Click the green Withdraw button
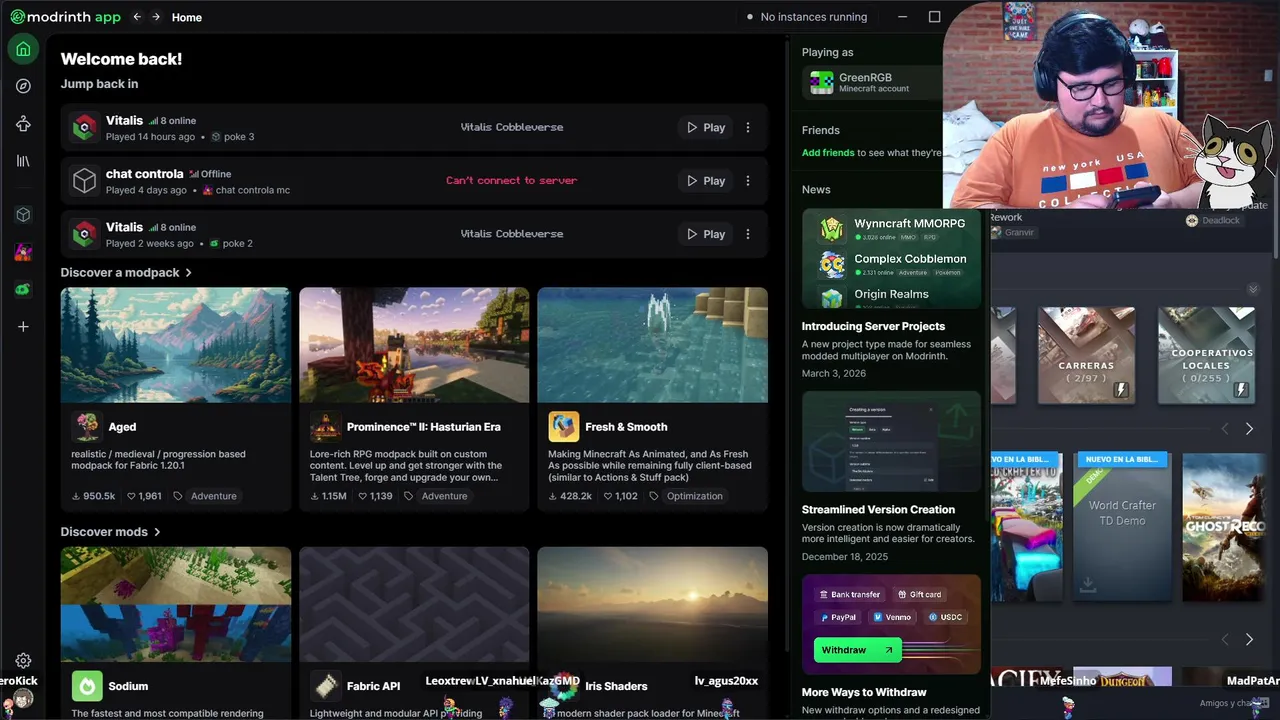This screenshot has width=1280, height=720. (x=857, y=650)
